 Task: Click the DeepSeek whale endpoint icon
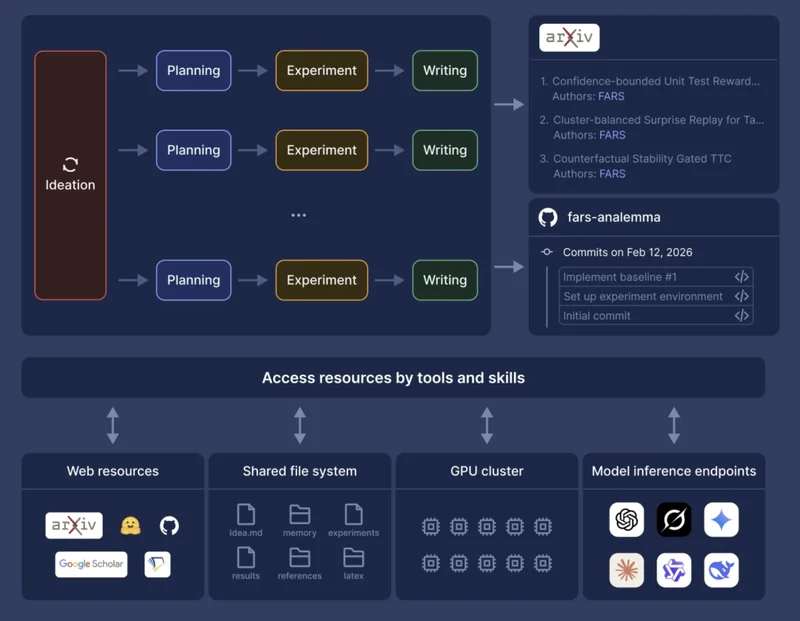click(721, 570)
